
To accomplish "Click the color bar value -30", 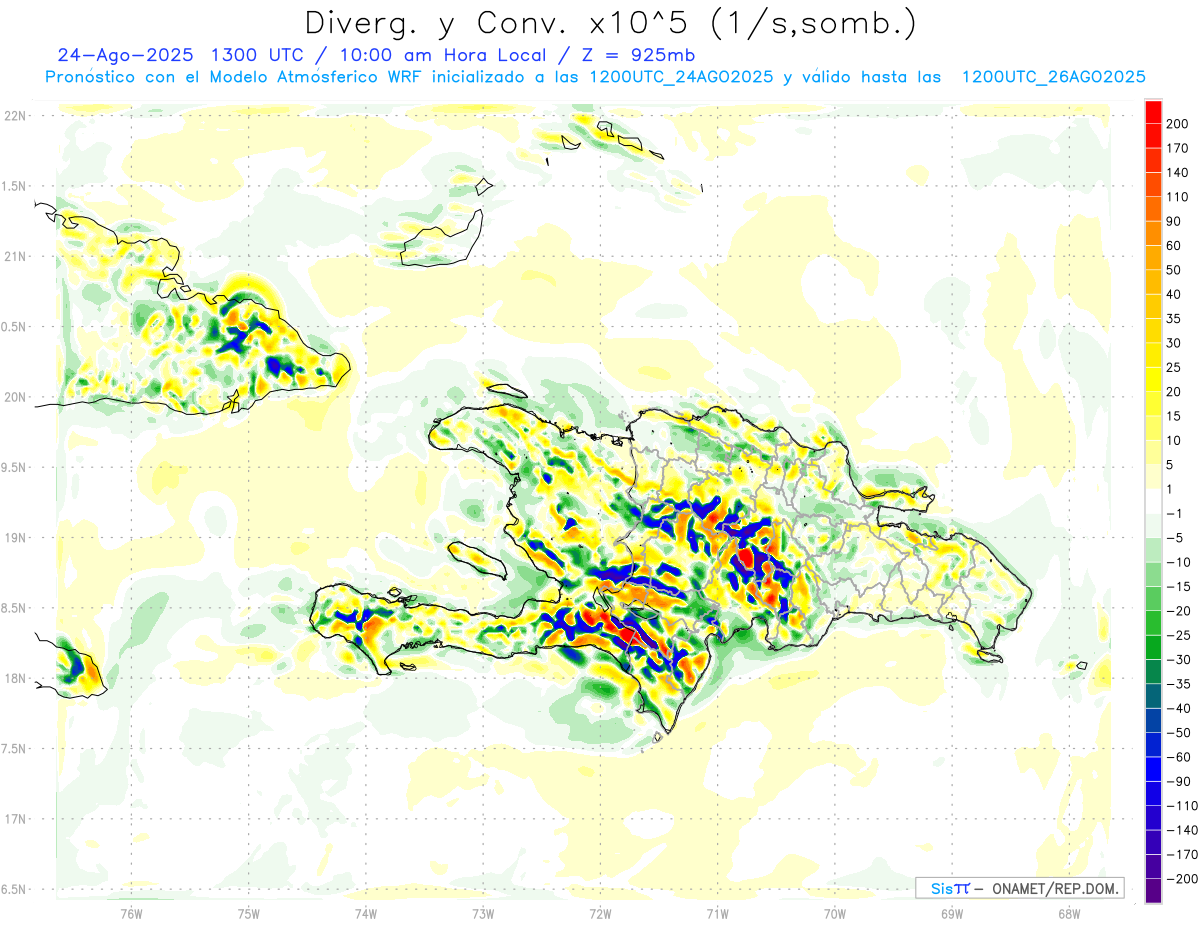I will pos(1177,660).
